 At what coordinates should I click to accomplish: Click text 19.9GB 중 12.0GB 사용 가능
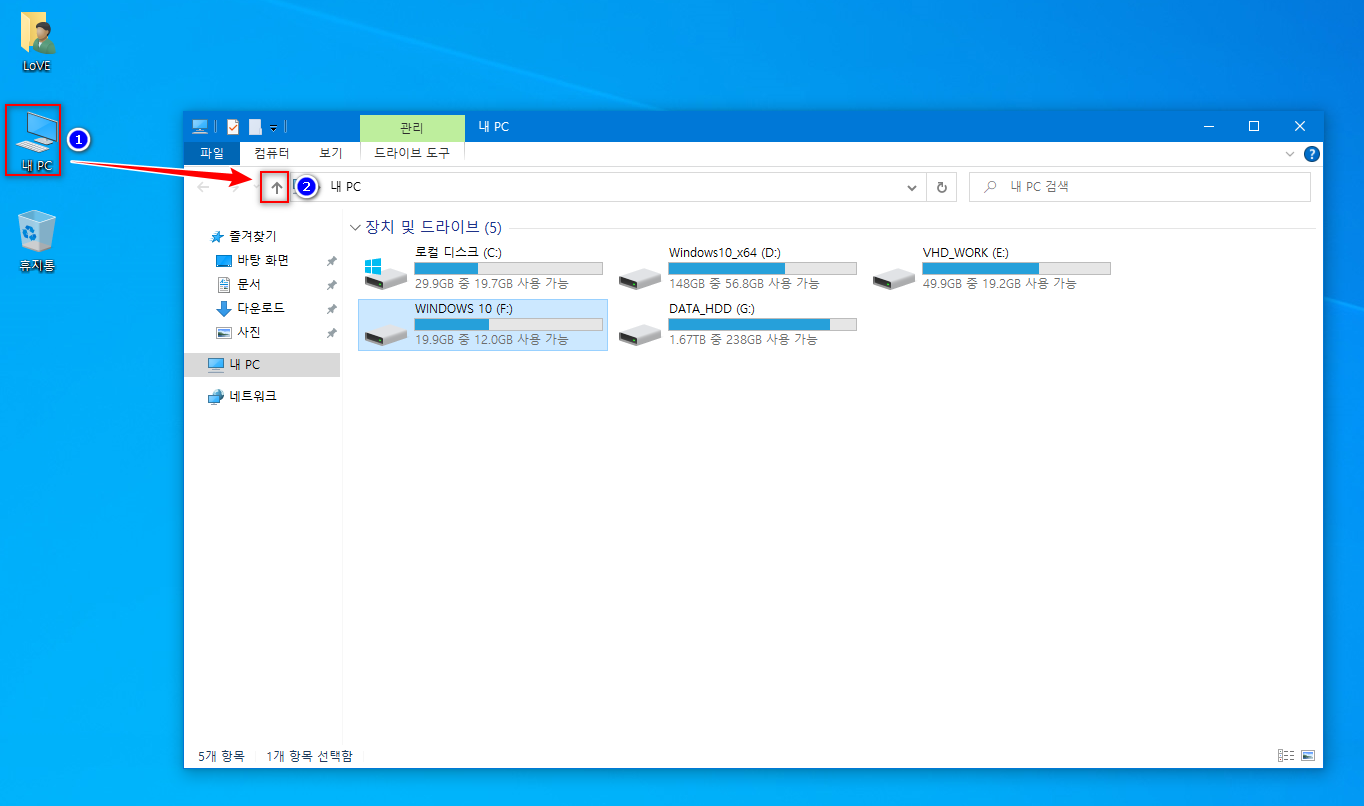[491, 340]
